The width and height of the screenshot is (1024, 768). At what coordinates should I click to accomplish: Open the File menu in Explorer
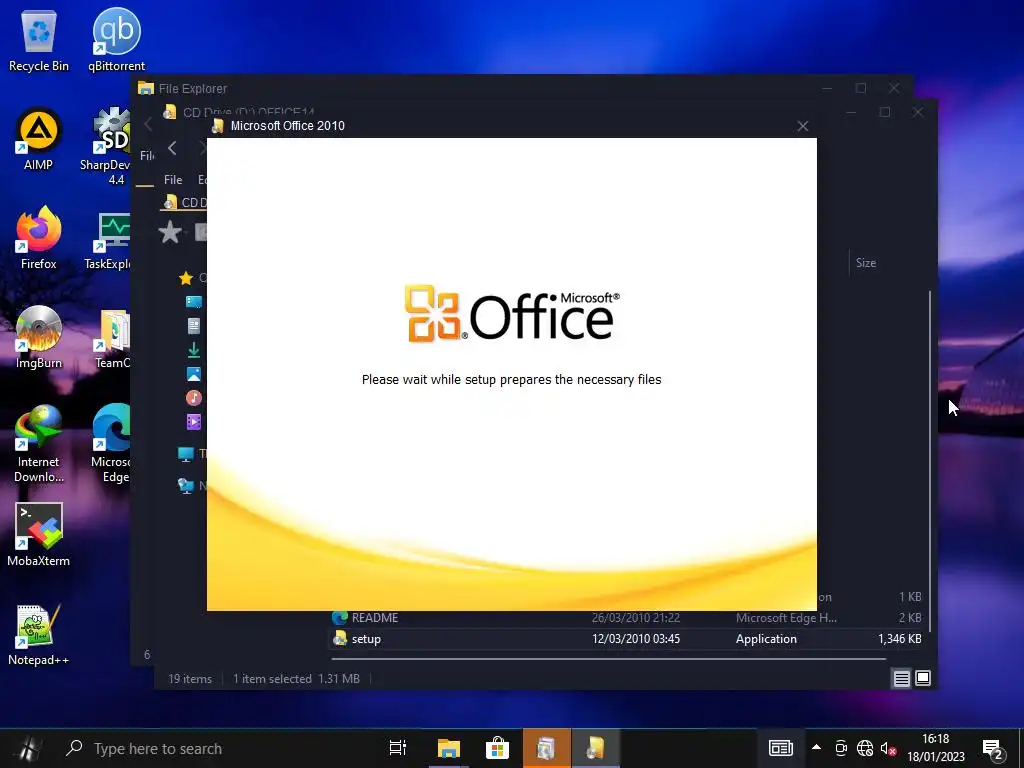[173, 180]
